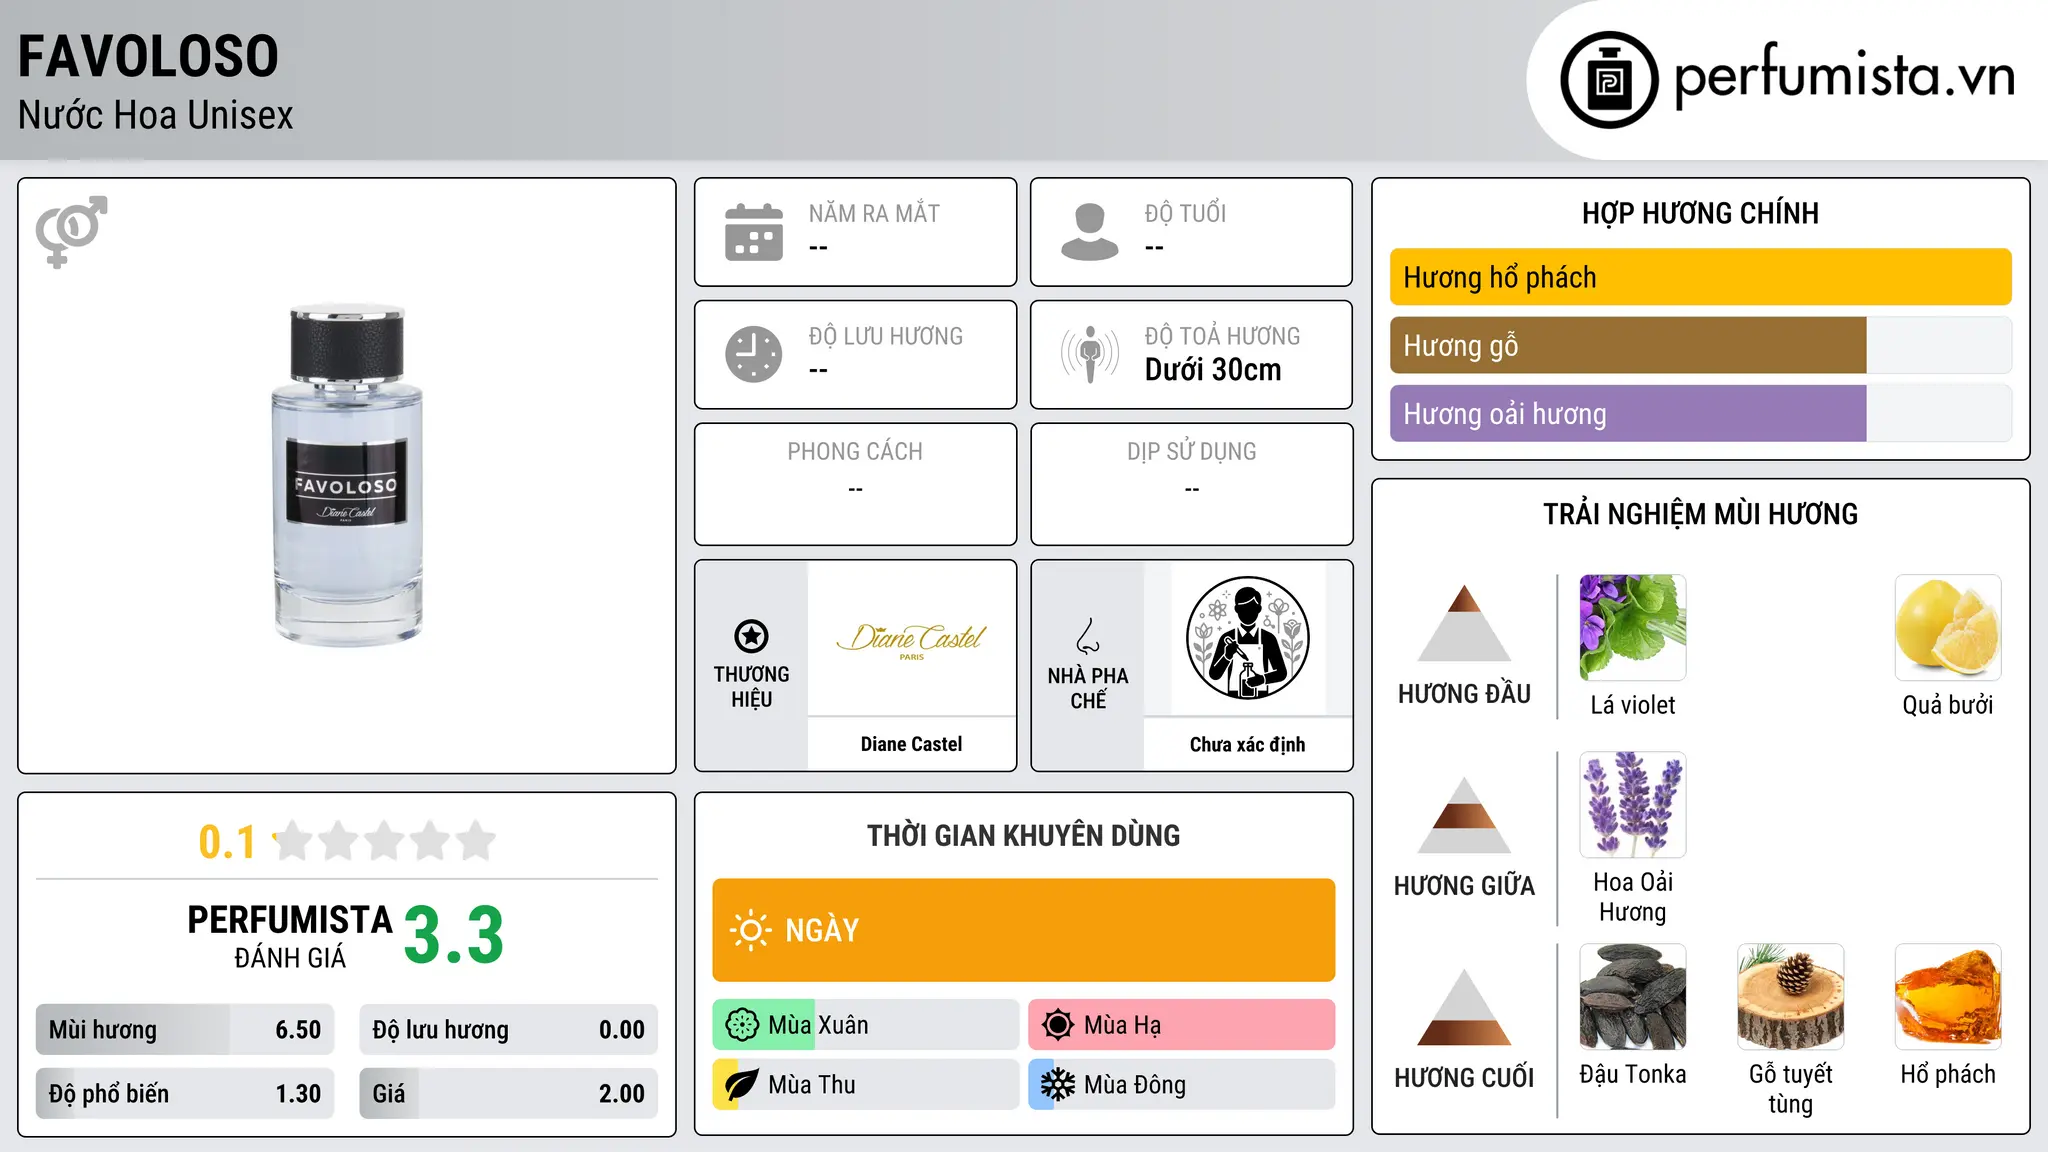
Task: Select the Ngày time-of-day bar
Action: (1023, 930)
